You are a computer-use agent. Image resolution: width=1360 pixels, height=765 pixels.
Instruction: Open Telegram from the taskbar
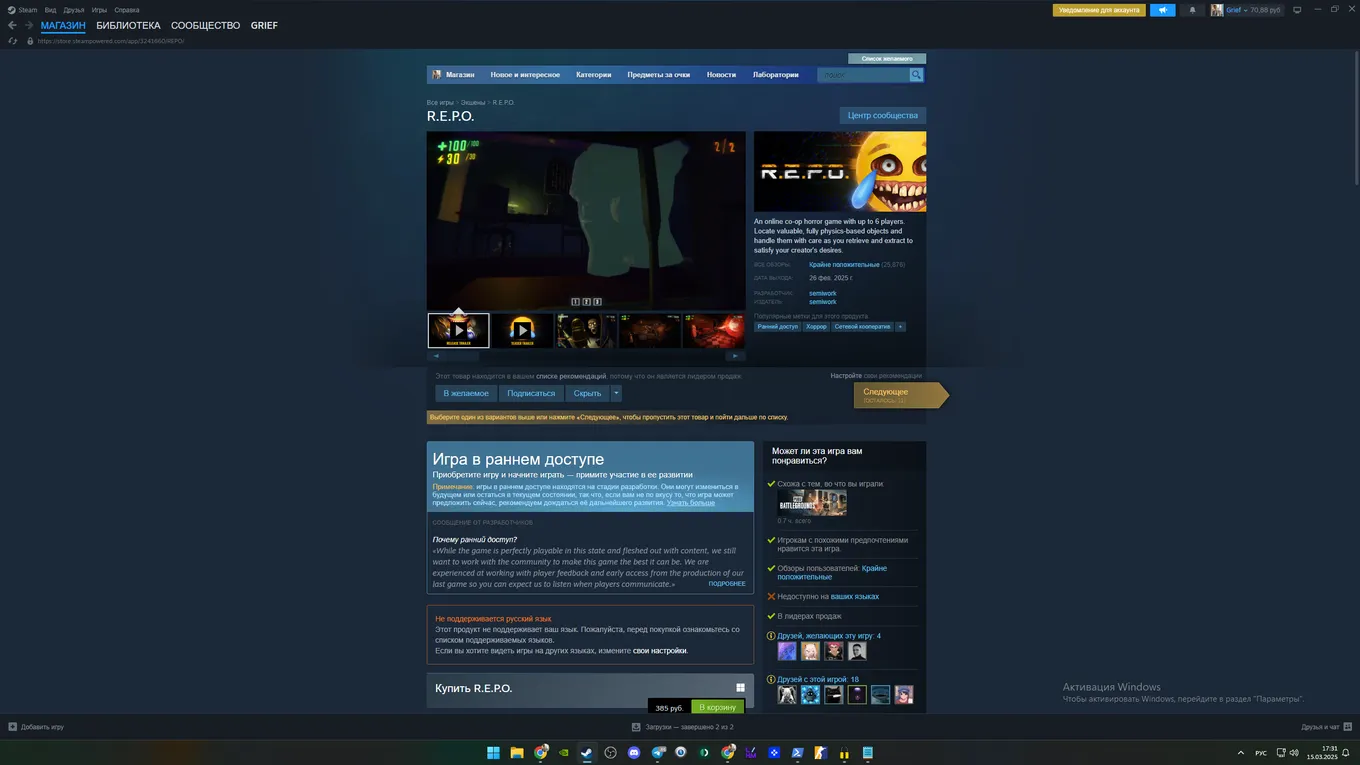(x=658, y=752)
